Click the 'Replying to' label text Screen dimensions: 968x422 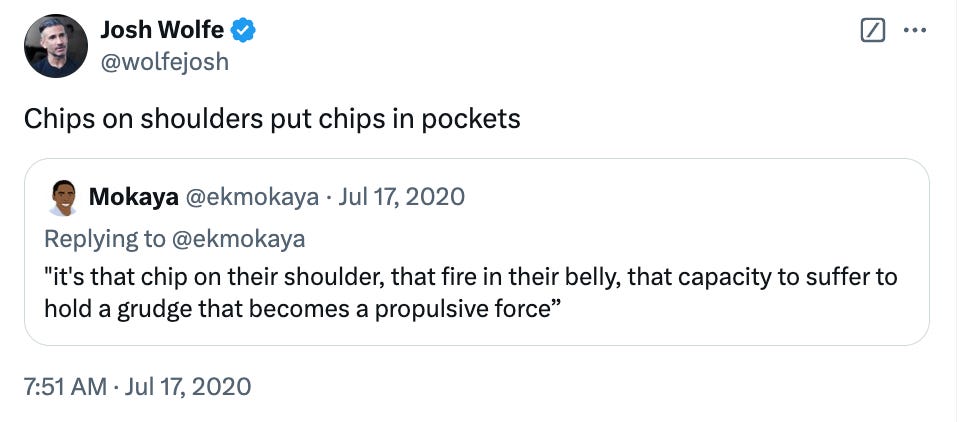[105, 239]
